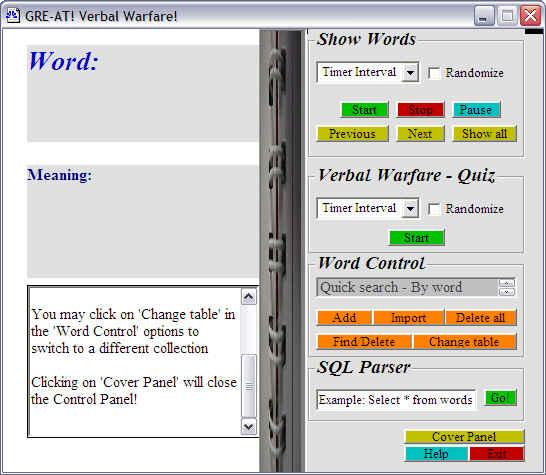This screenshot has height=475, width=546.
Task: Start showing words with green Start button
Action: (364, 110)
